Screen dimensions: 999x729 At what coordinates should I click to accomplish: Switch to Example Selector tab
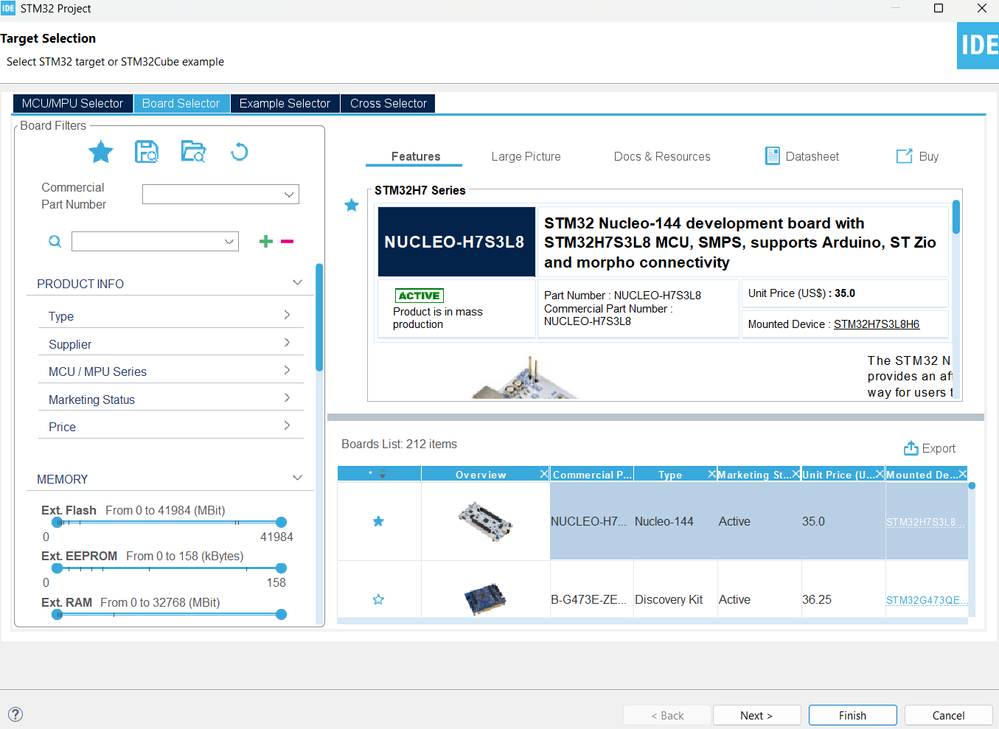pos(285,103)
